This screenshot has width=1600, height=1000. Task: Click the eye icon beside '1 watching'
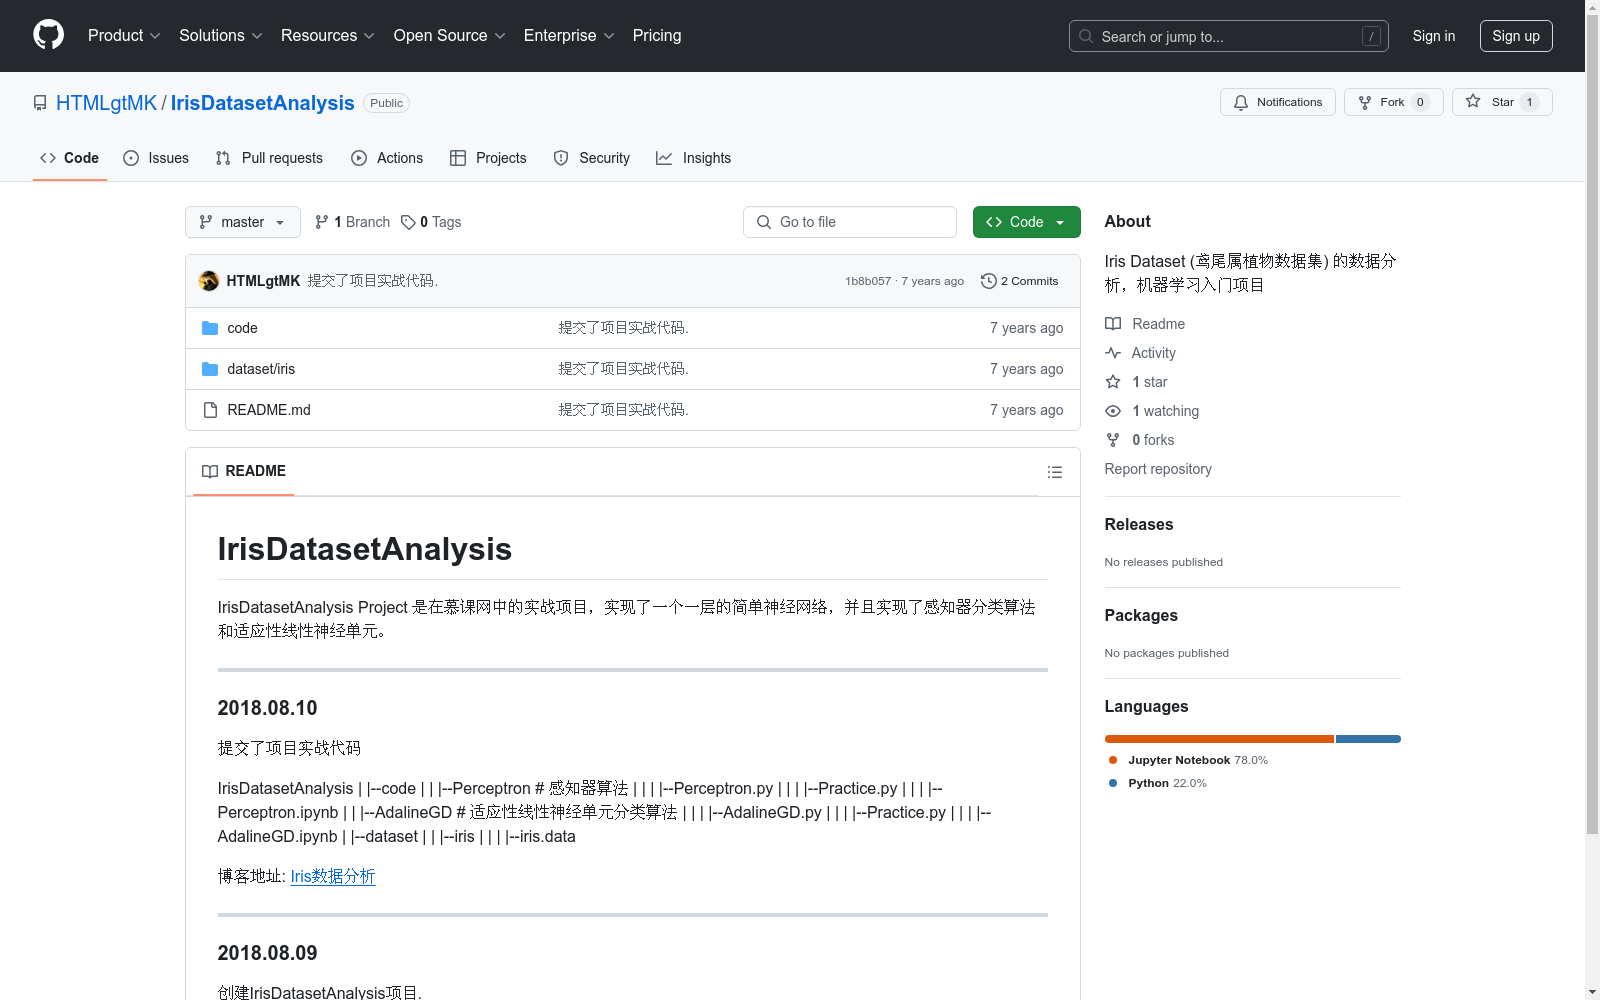1113,411
